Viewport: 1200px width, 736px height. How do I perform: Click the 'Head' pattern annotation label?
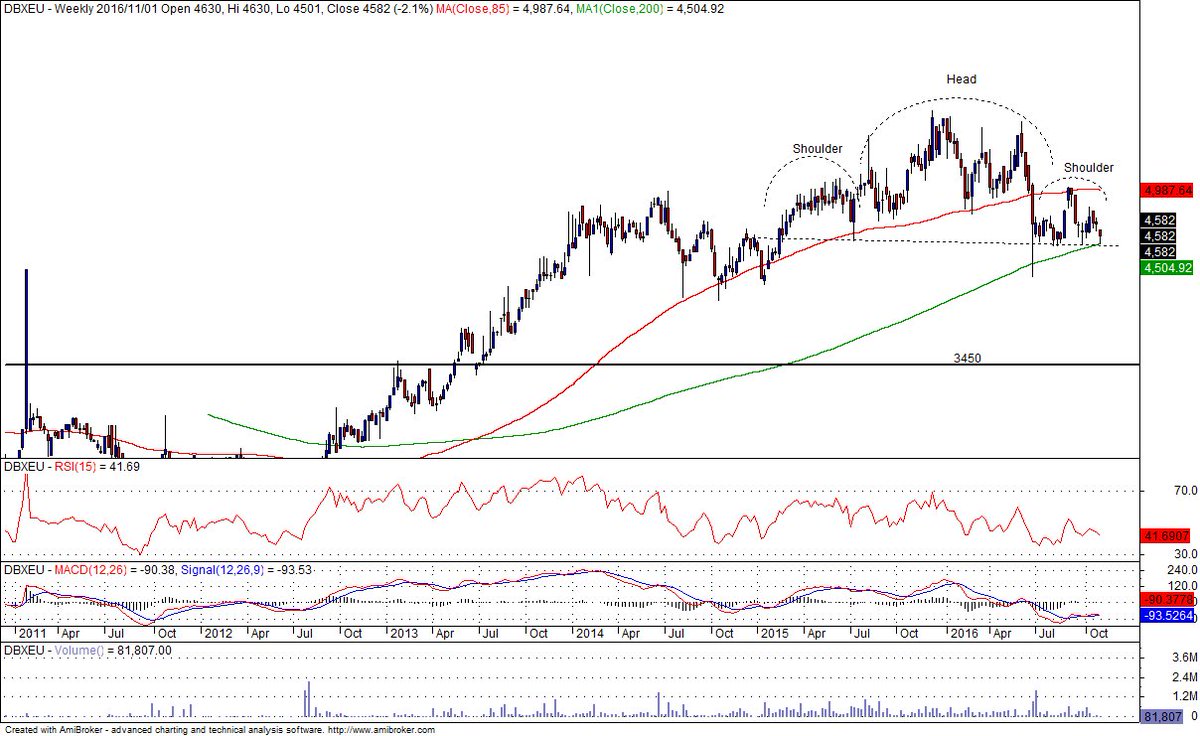coord(961,79)
